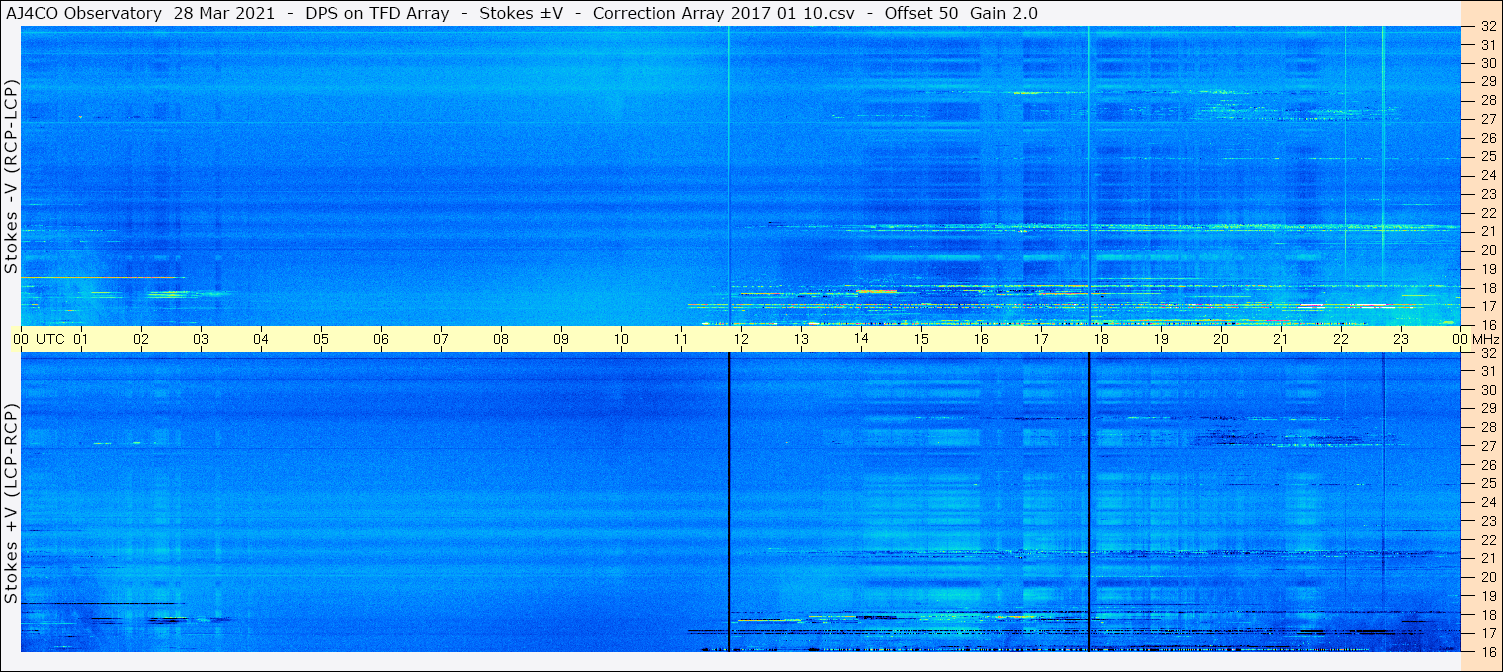The width and height of the screenshot is (1503, 672).
Task: Select the 18 hour tick label on time axis
Action: 1101,340
